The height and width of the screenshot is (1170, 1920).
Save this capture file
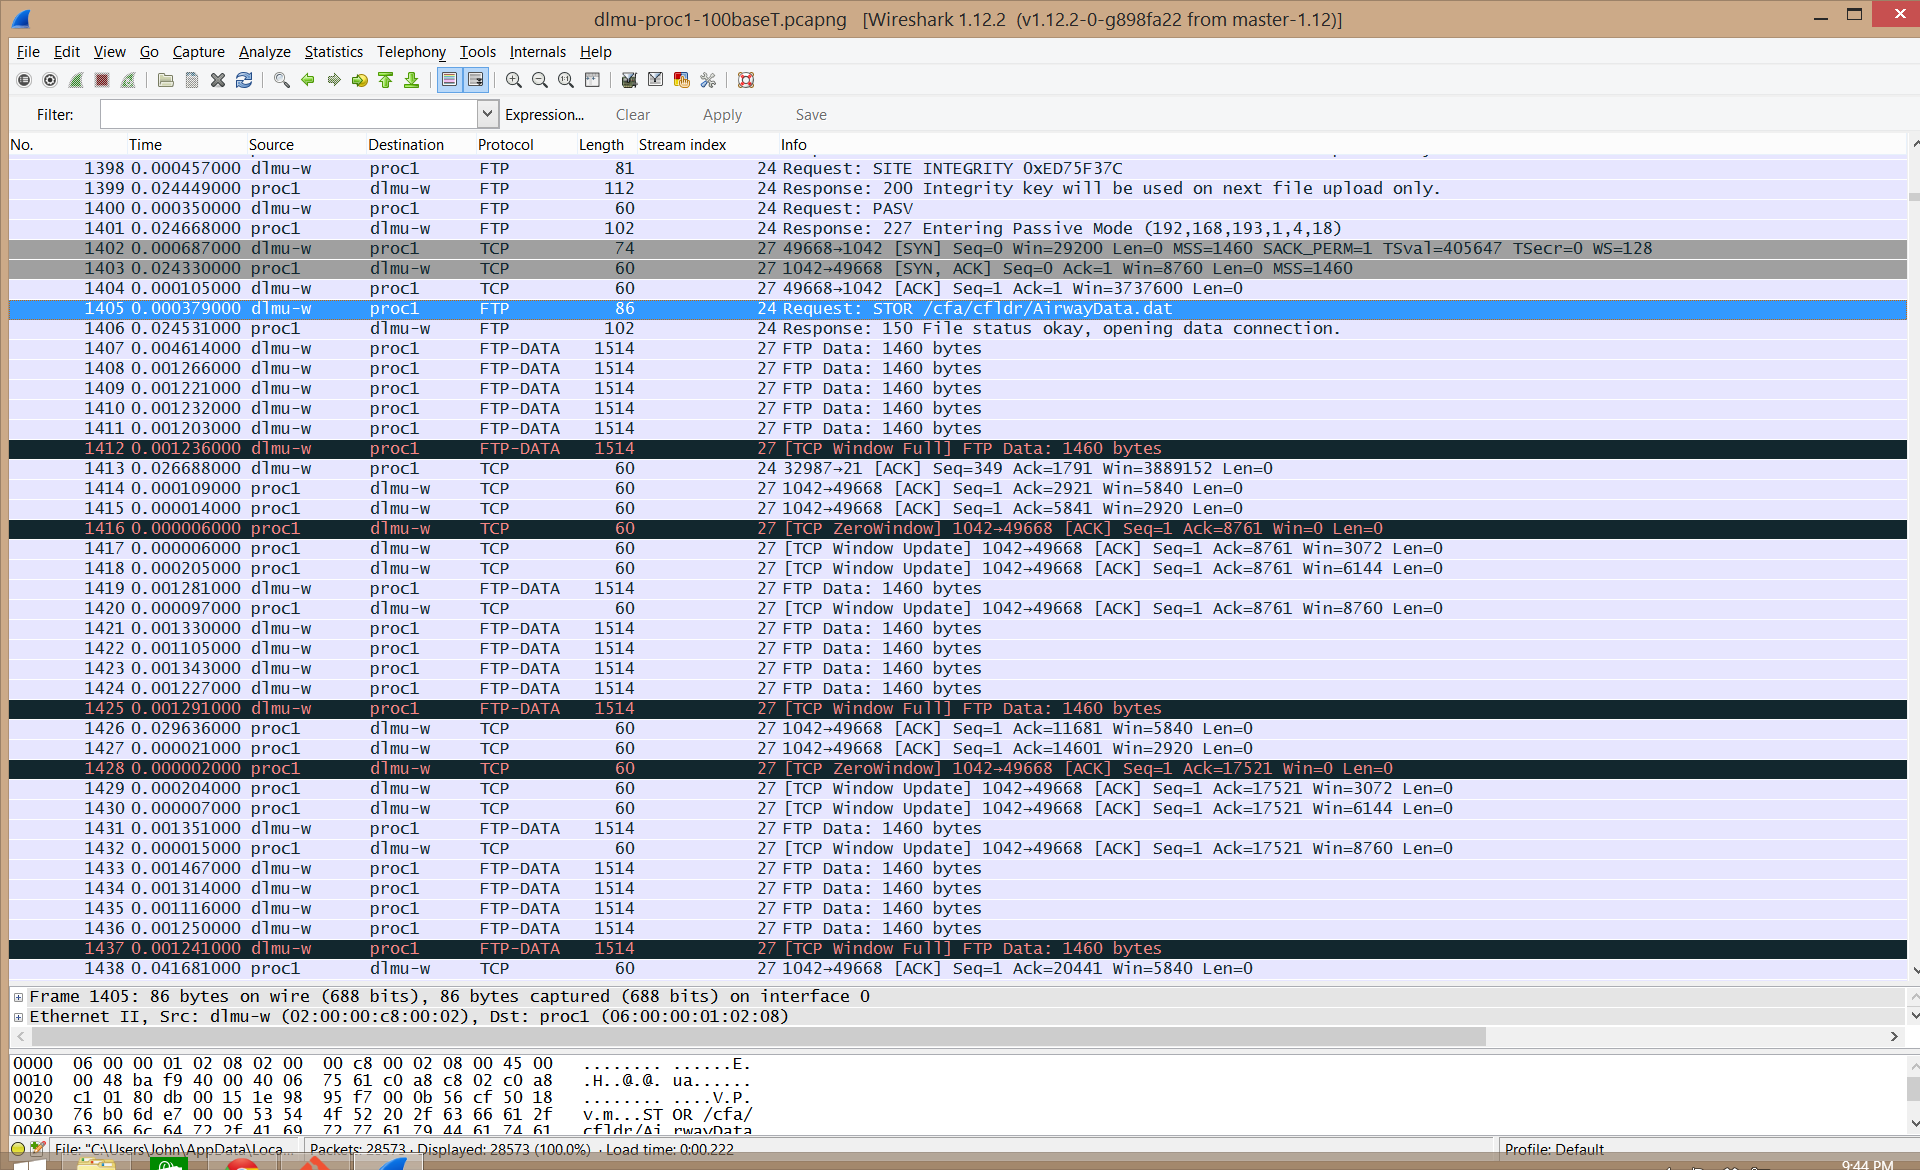pyautogui.click(x=192, y=80)
